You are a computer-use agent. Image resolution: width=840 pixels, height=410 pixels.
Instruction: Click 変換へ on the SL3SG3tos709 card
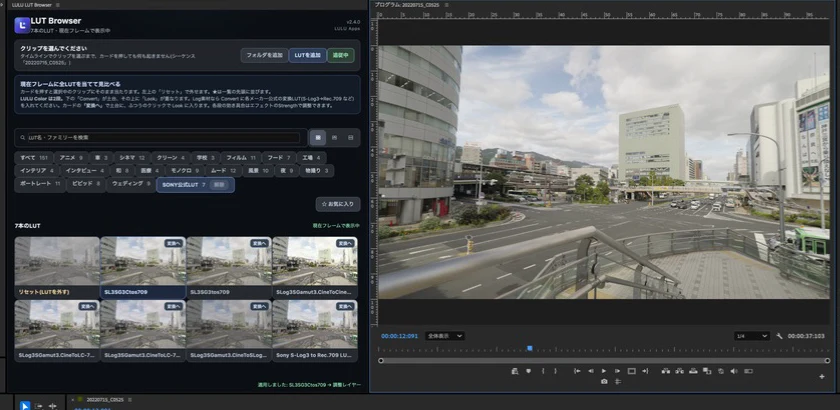259,243
